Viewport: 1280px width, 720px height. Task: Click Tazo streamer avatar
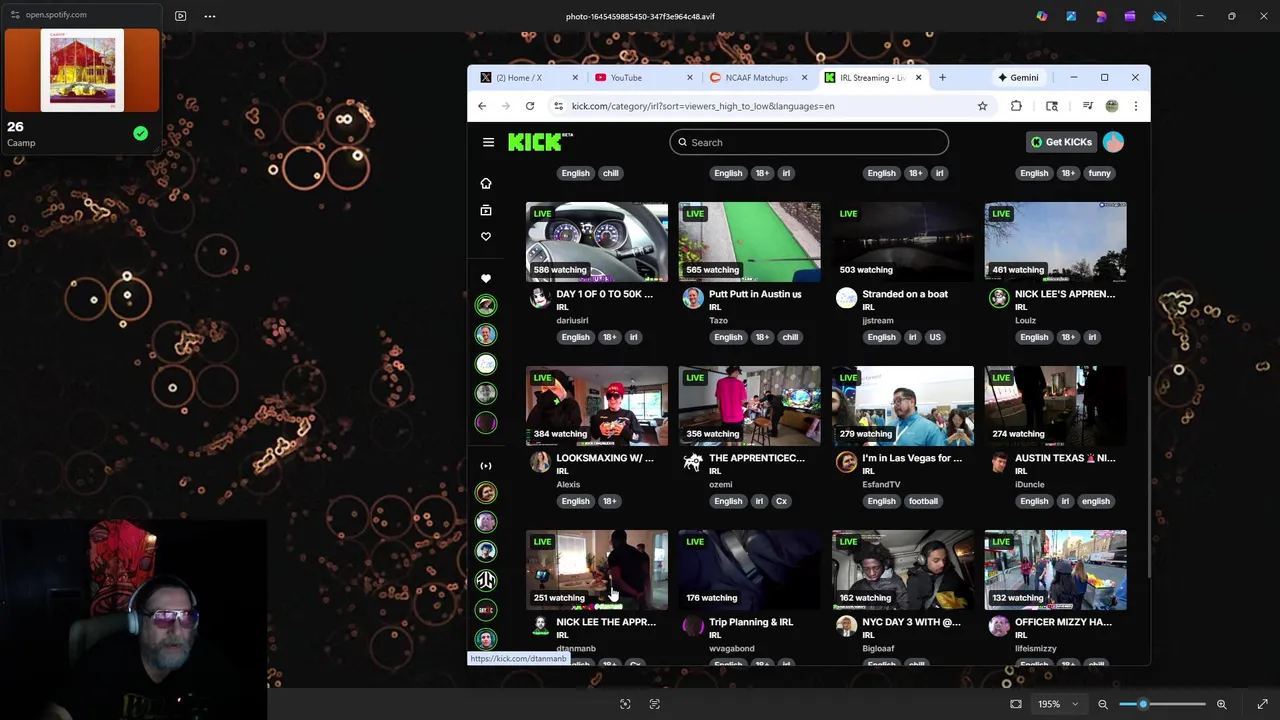pyautogui.click(x=693, y=298)
